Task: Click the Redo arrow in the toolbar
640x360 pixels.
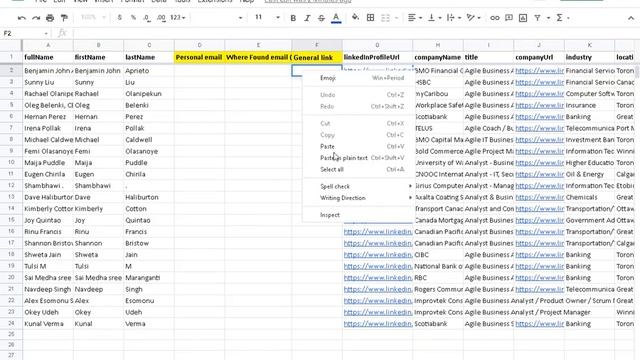Action: (36, 18)
